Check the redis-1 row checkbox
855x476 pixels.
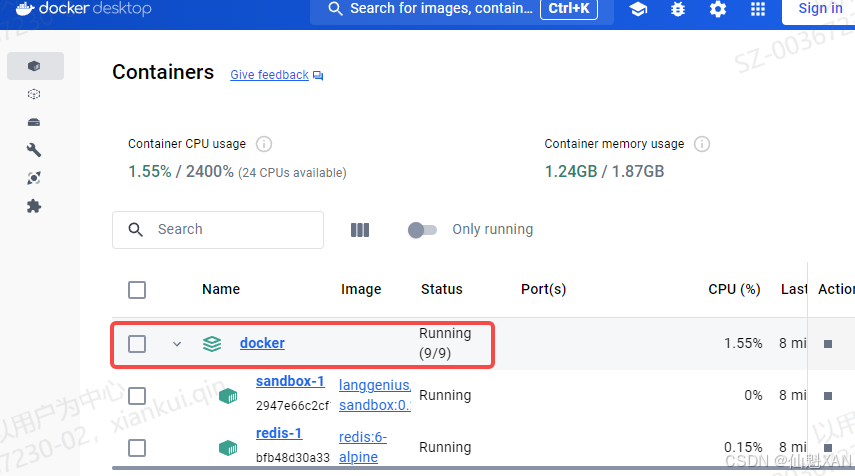coord(137,448)
